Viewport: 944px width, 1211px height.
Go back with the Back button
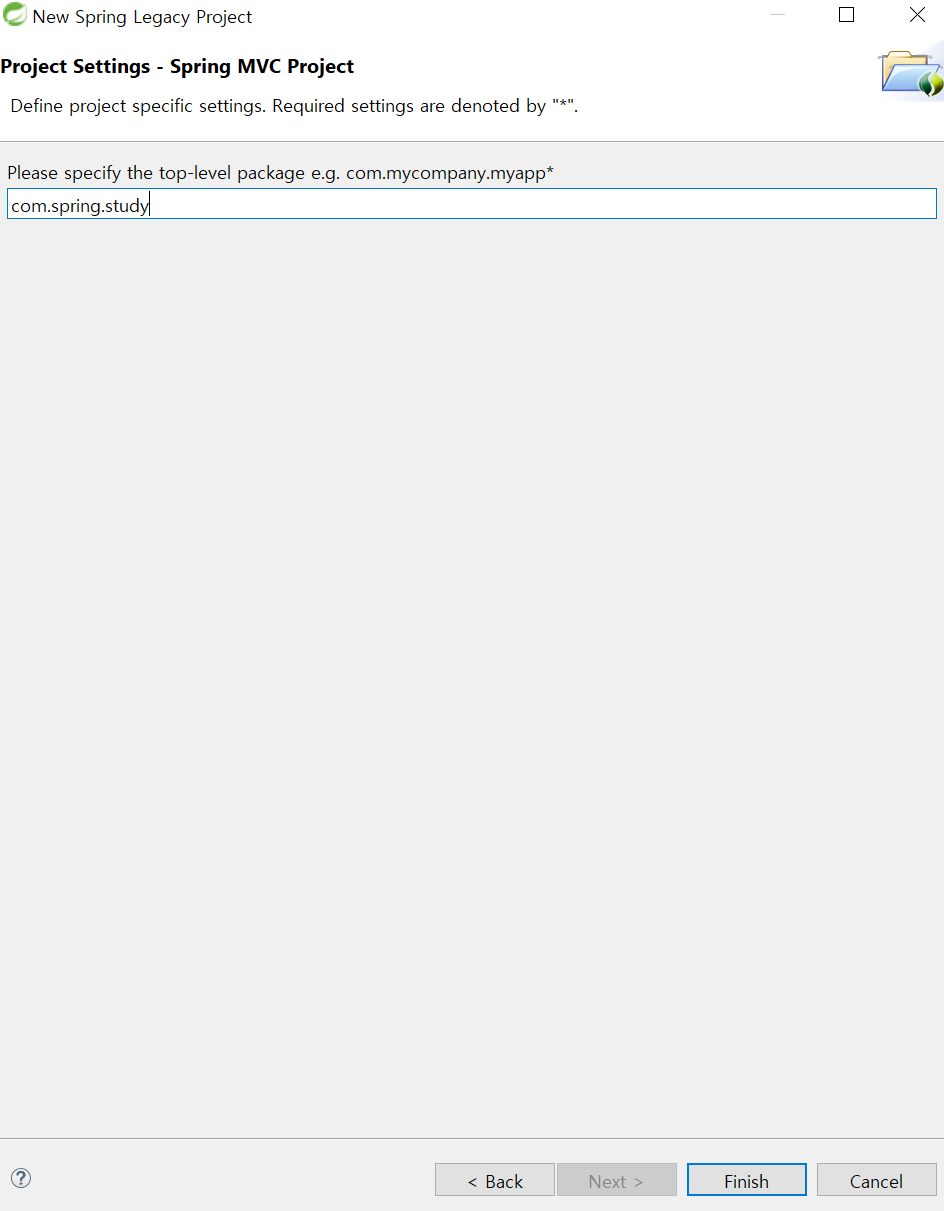coord(494,1180)
